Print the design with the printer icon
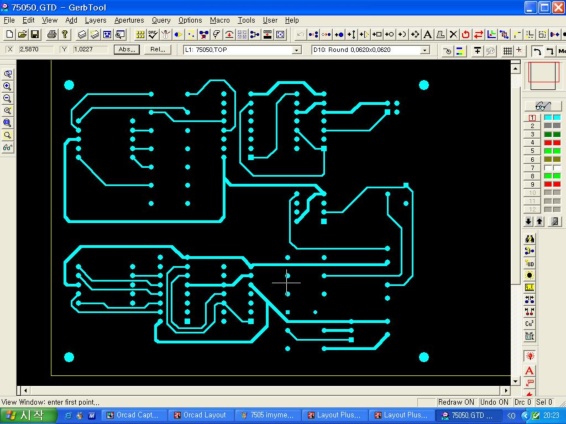Image resolution: width=566 pixels, height=424 pixels. click(x=52, y=35)
